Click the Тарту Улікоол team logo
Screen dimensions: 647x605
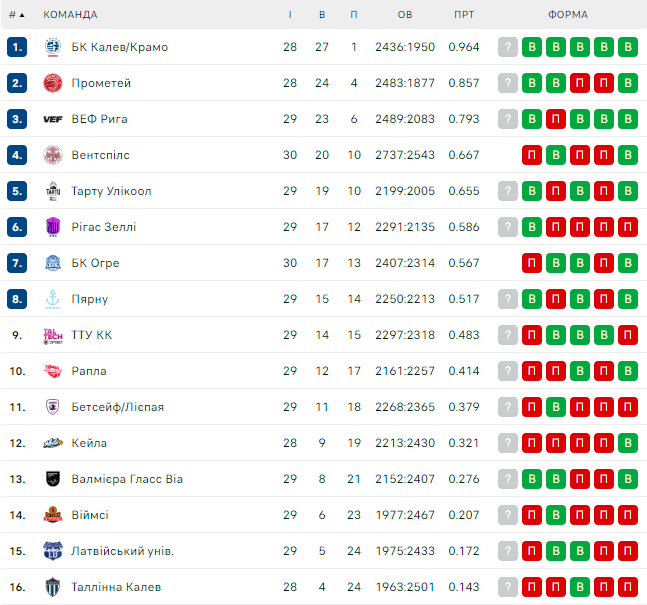(x=53, y=191)
